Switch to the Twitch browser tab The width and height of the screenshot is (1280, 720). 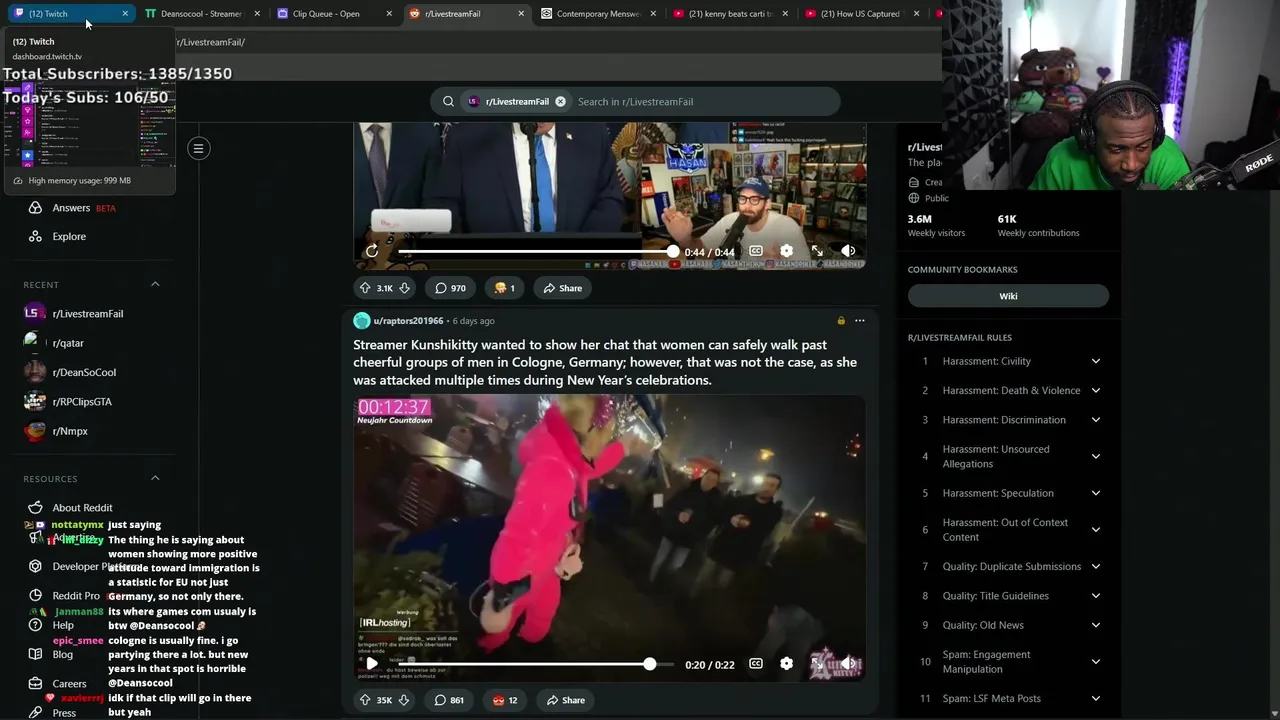pos(68,14)
